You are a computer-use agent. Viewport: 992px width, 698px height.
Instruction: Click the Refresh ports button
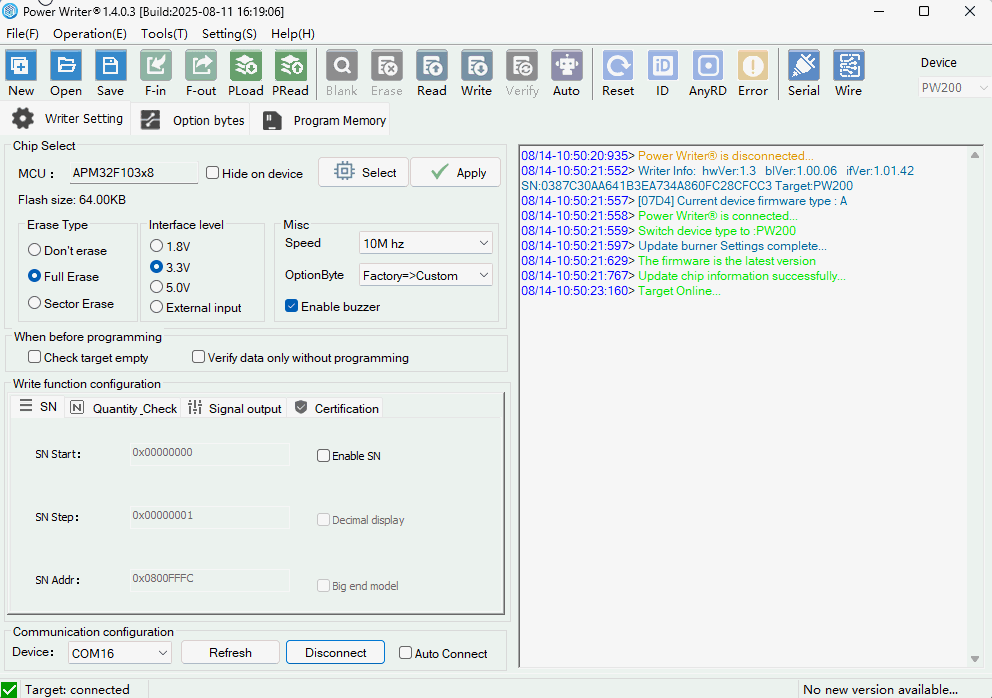[x=230, y=652]
